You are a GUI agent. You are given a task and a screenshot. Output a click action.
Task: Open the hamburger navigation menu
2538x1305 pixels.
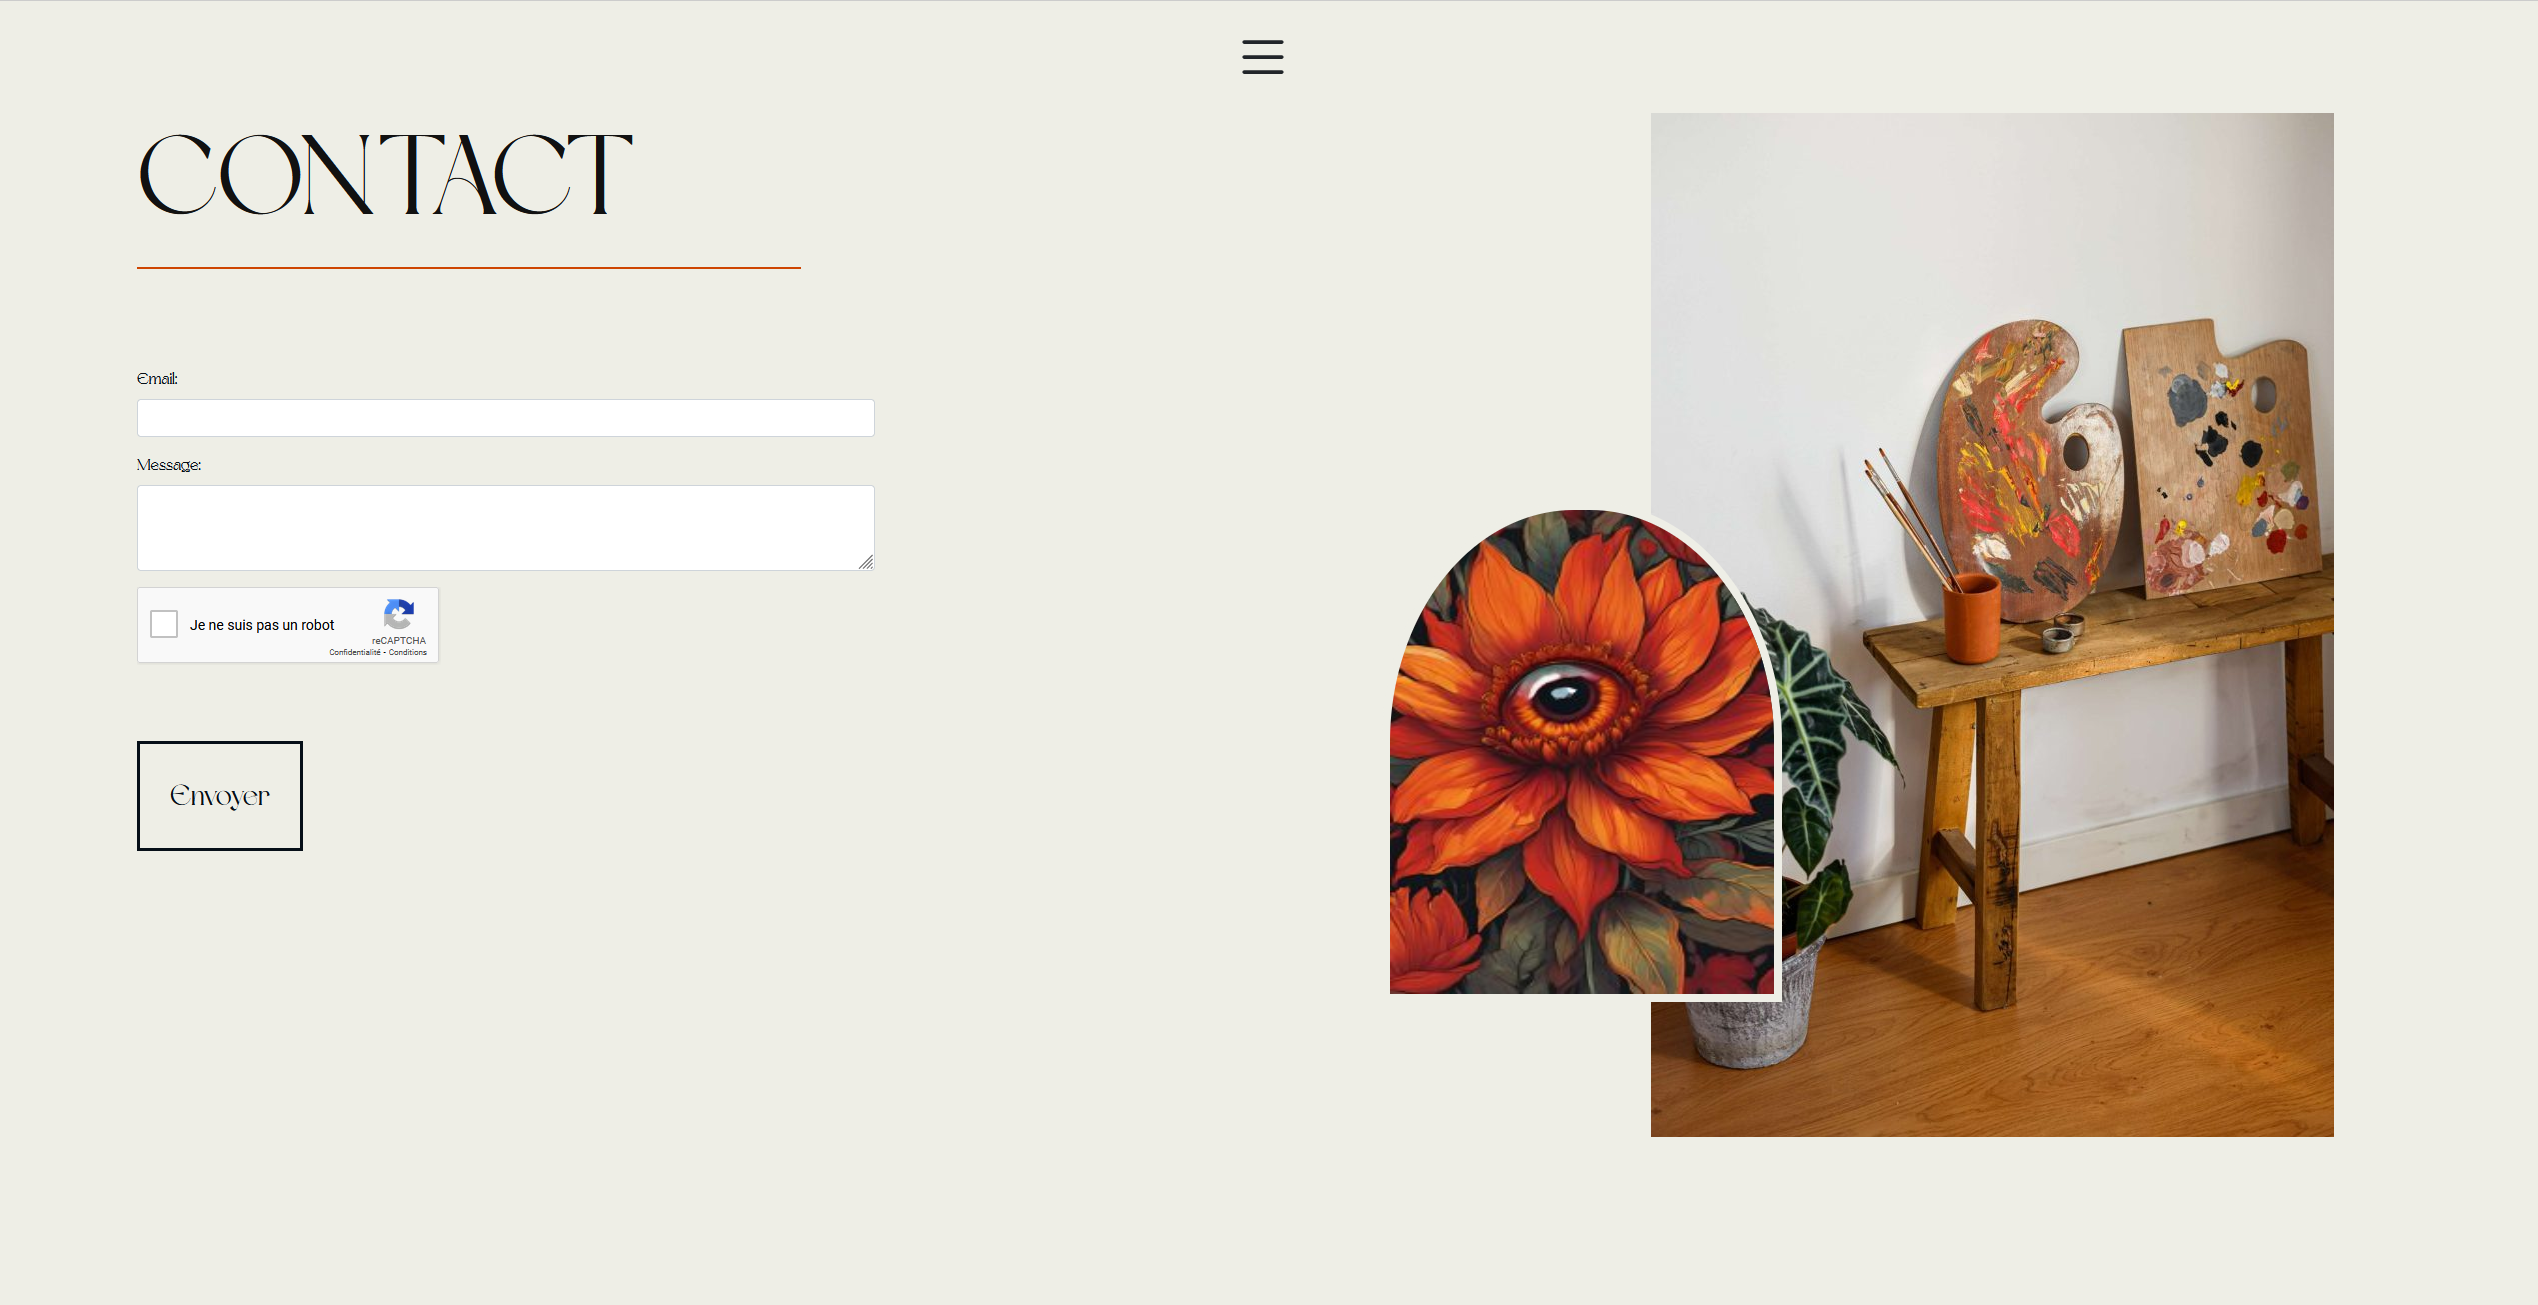coord(1262,57)
